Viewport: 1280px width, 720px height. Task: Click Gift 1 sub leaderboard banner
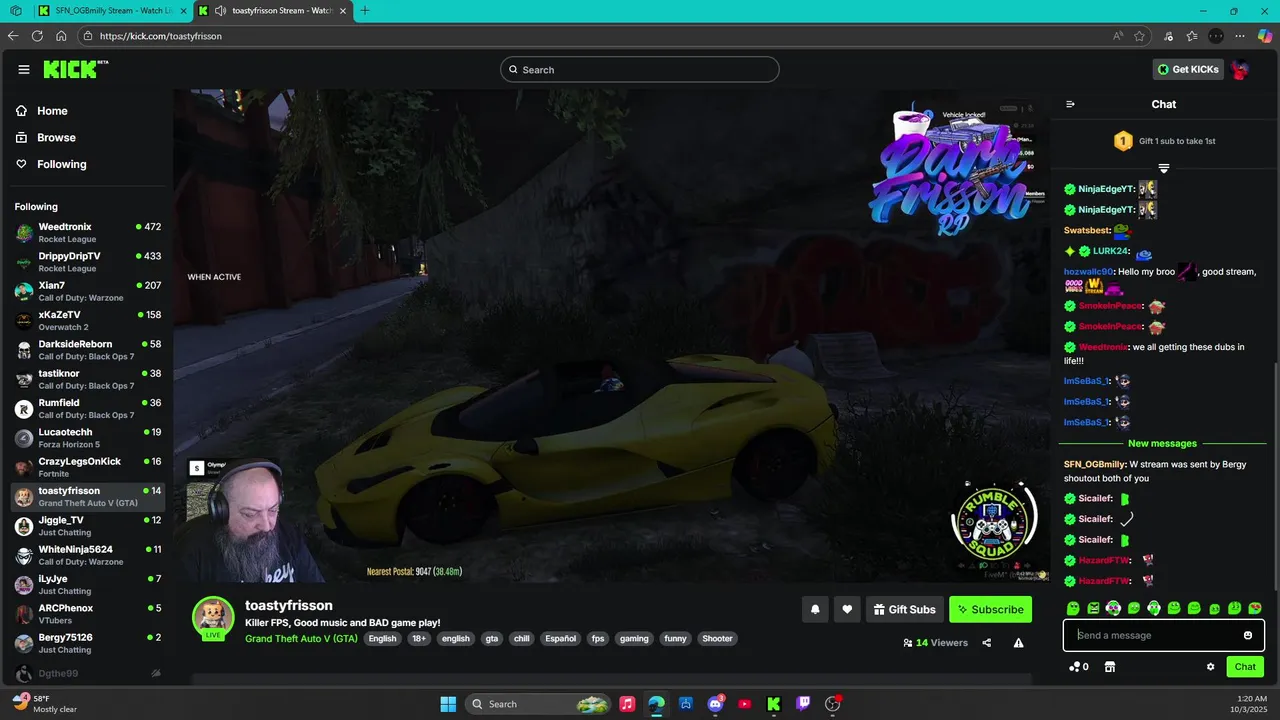pyautogui.click(x=1164, y=141)
